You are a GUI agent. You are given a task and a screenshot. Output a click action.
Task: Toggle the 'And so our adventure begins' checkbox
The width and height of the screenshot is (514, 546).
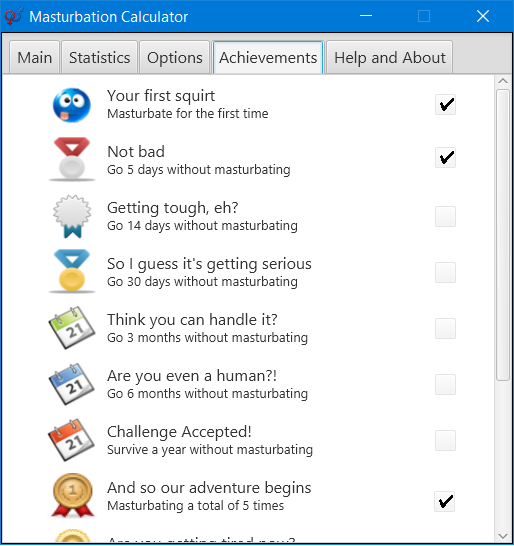click(444, 501)
